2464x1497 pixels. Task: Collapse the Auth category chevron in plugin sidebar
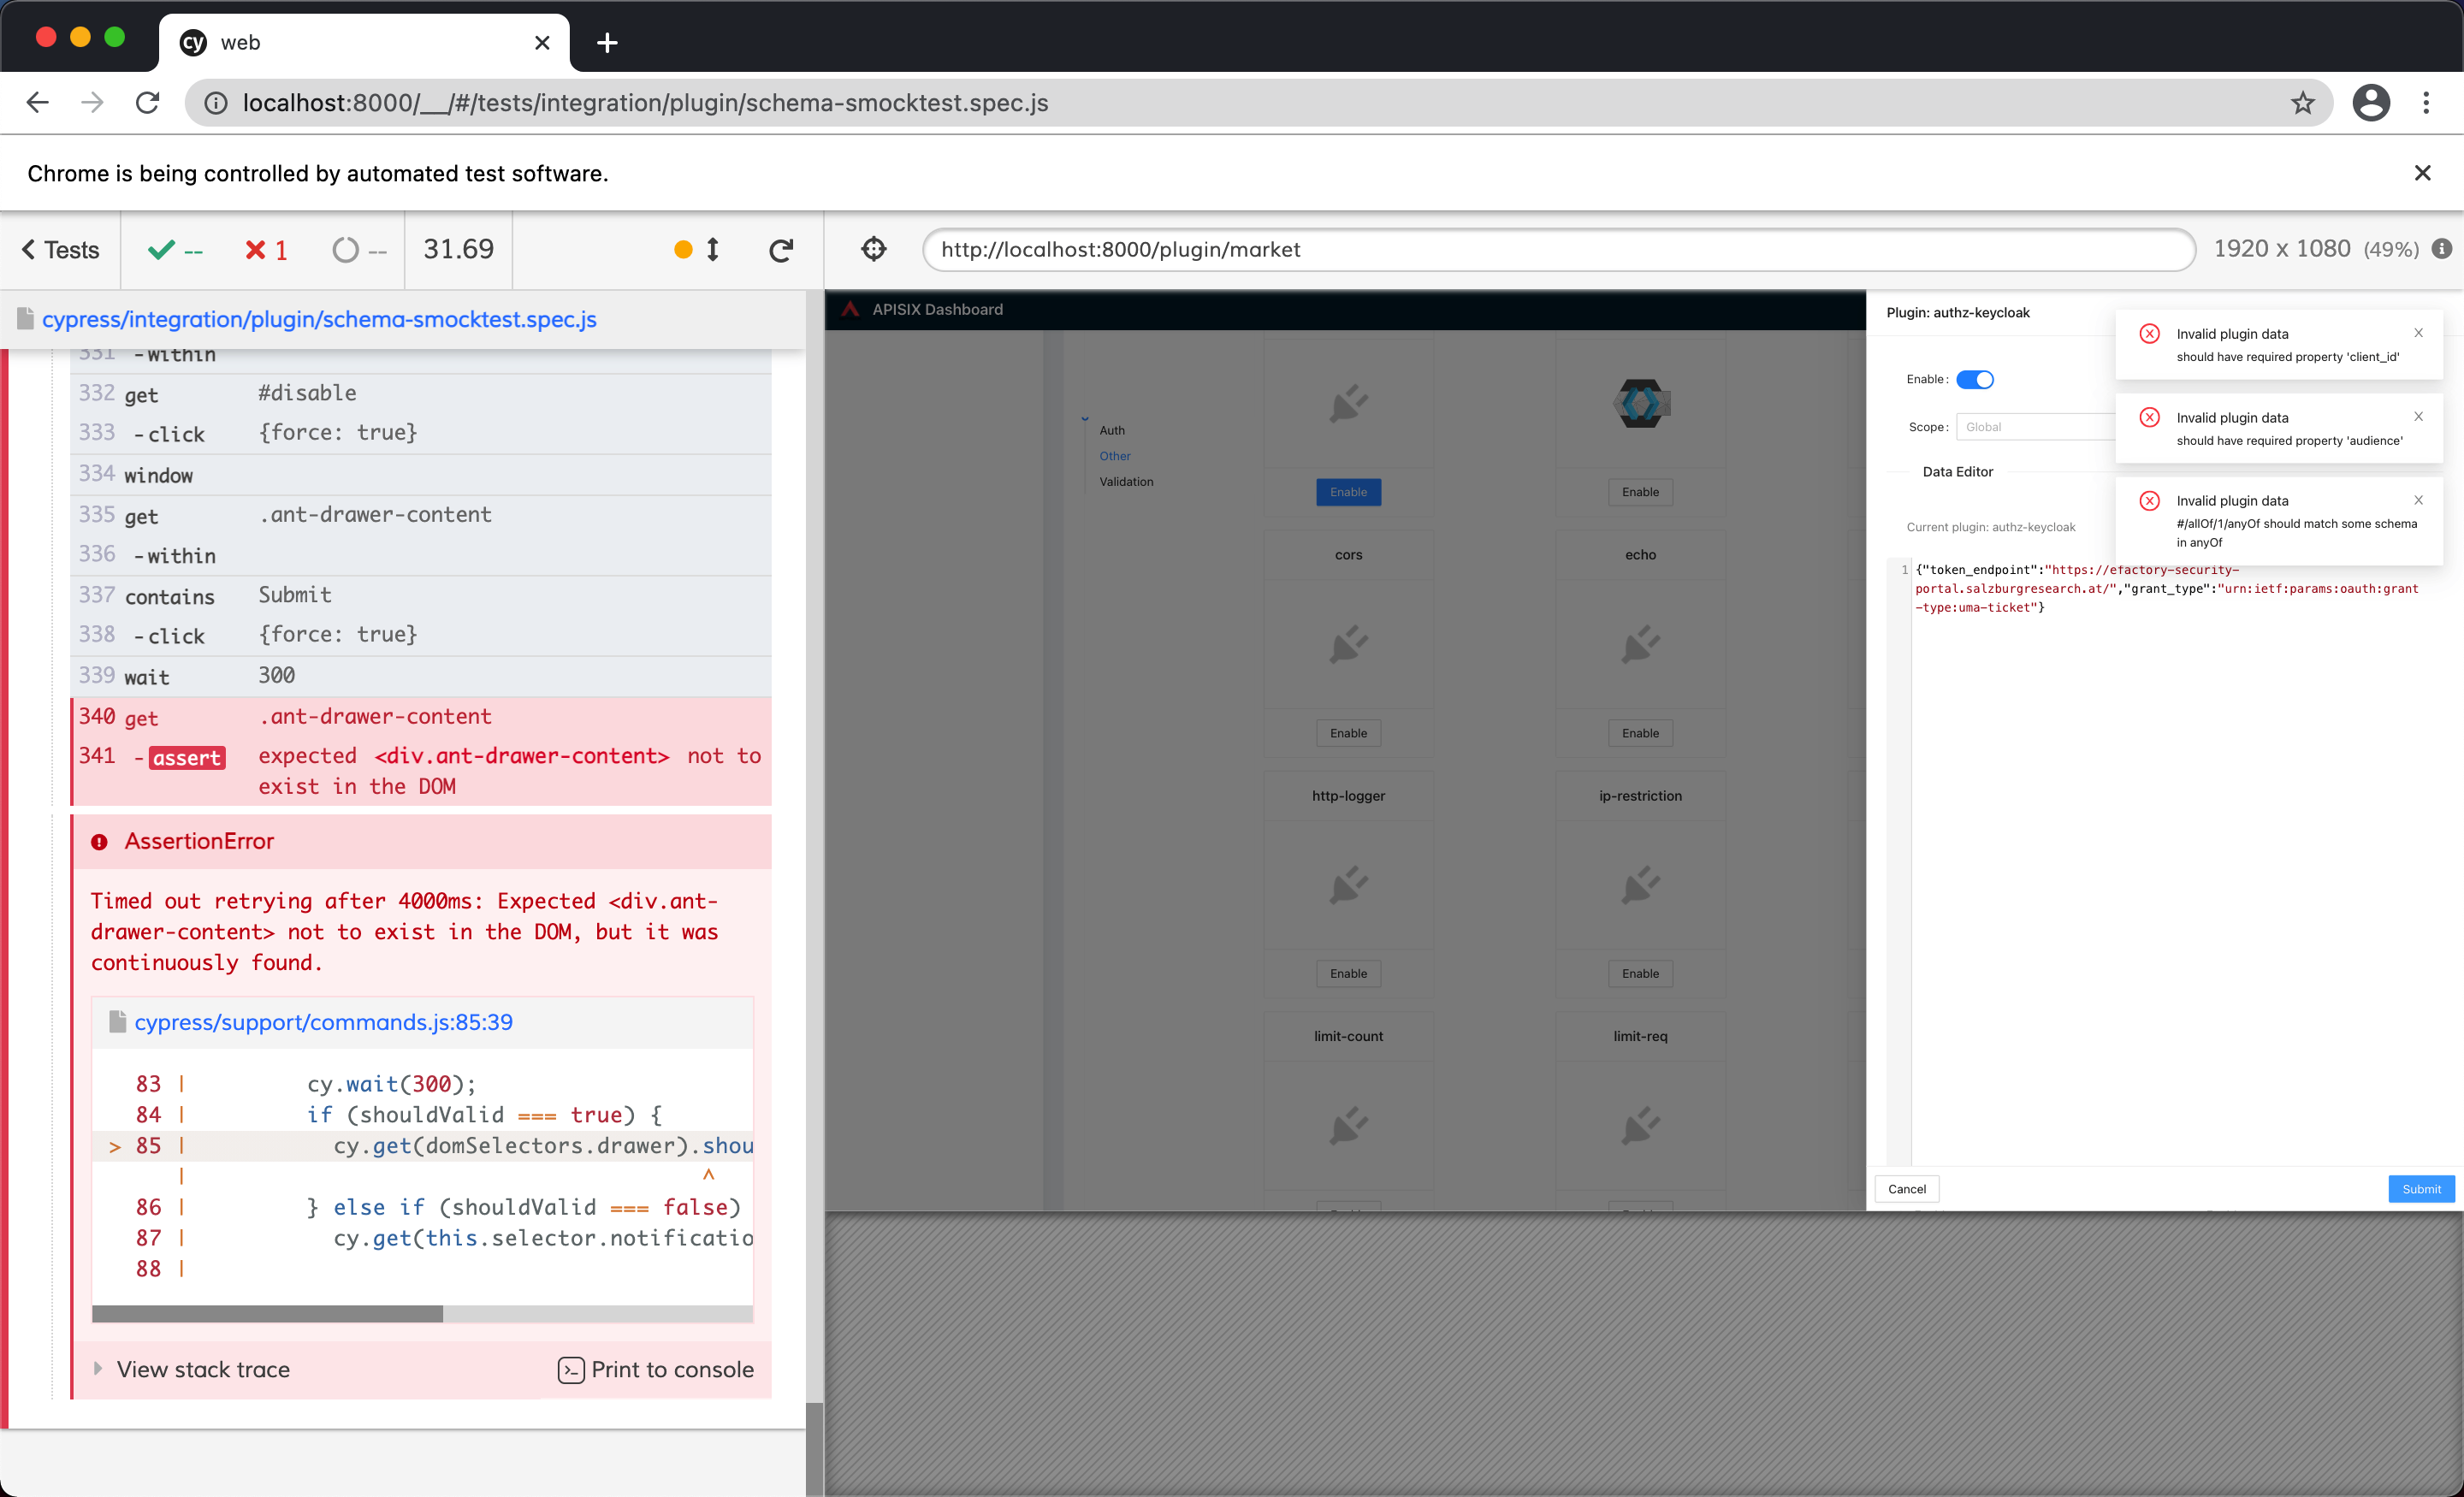[1084, 419]
